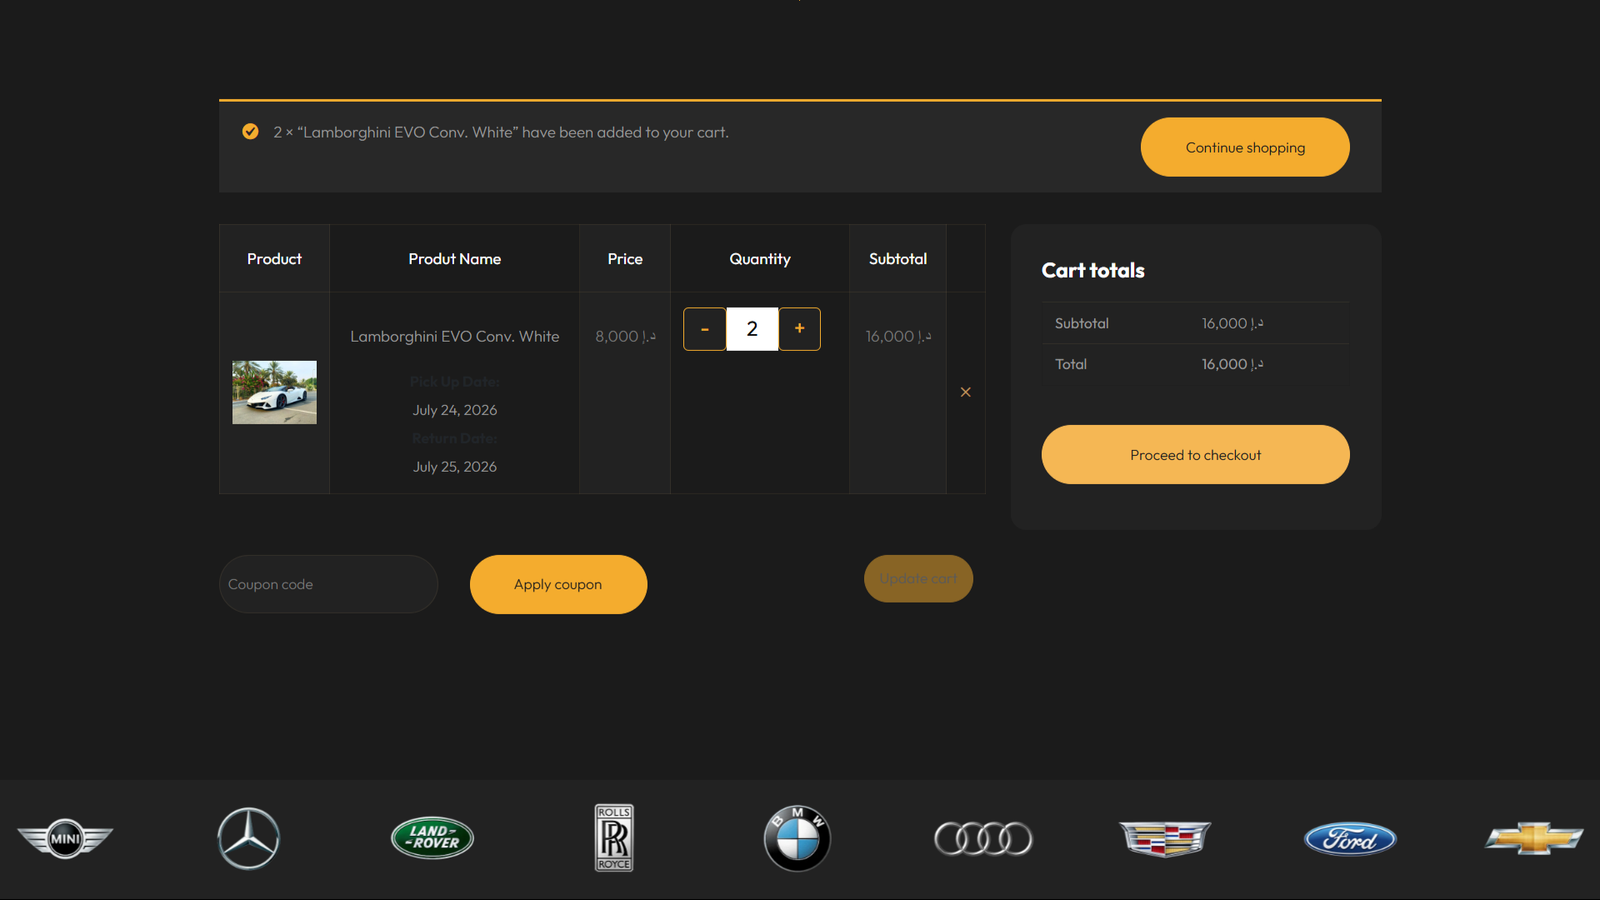Open the Lamborghini EVO Conv. White product link
Image resolution: width=1600 pixels, height=900 pixels.
[455, 336]
